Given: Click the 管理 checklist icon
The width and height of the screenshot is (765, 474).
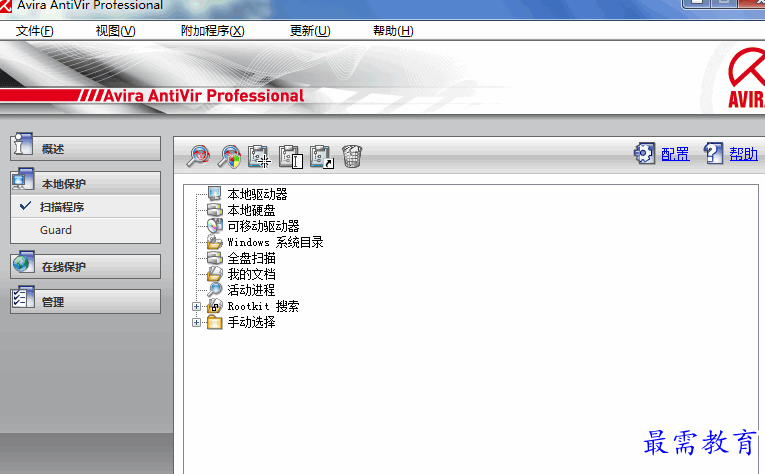Looking at the screenshot, I should [22, 297].
